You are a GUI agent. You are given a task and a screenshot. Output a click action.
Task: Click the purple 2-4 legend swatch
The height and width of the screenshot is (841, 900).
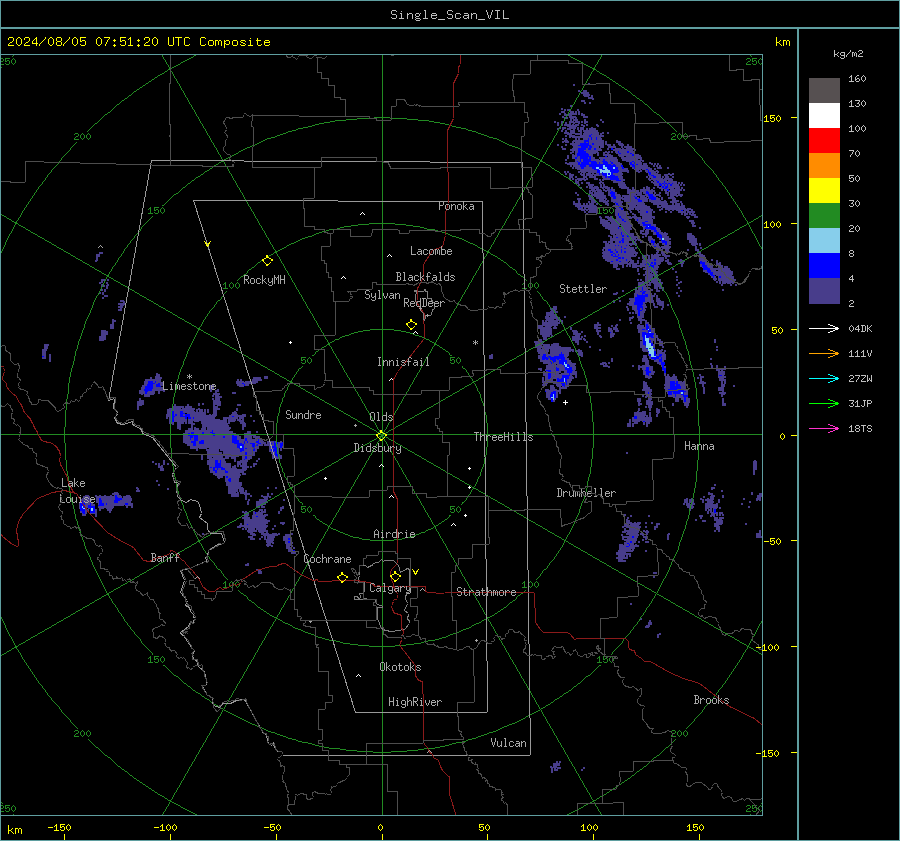pyautogui.click(x=824, y=290)
